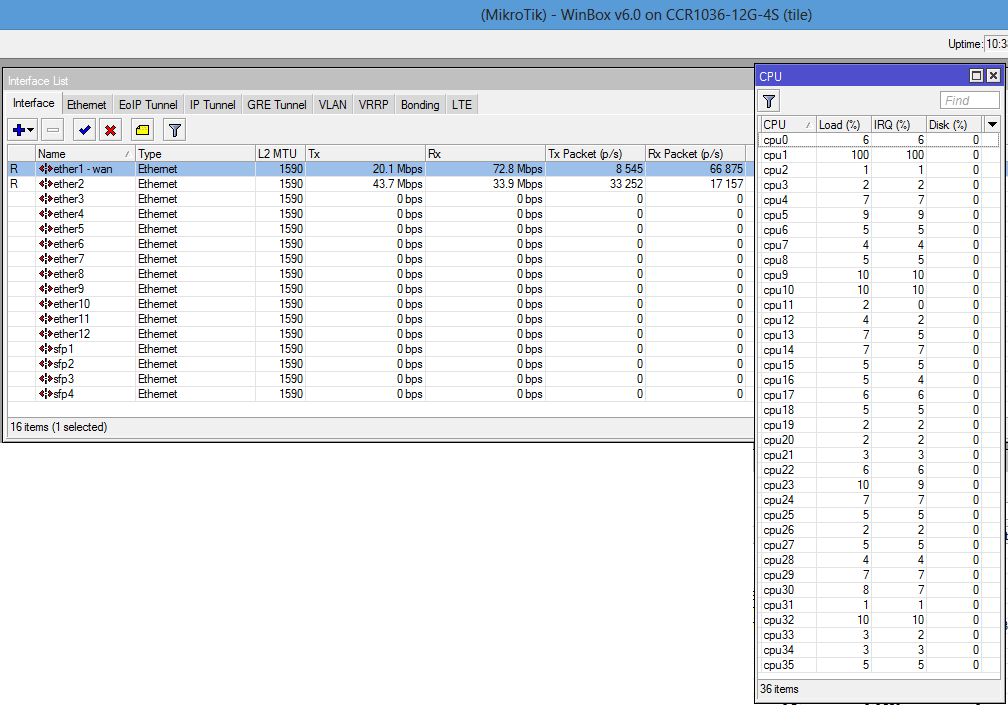Viewport: 1008px width, 705px height.
Task: Sort by the Load (%) column header
Action: tap(843, 125)
